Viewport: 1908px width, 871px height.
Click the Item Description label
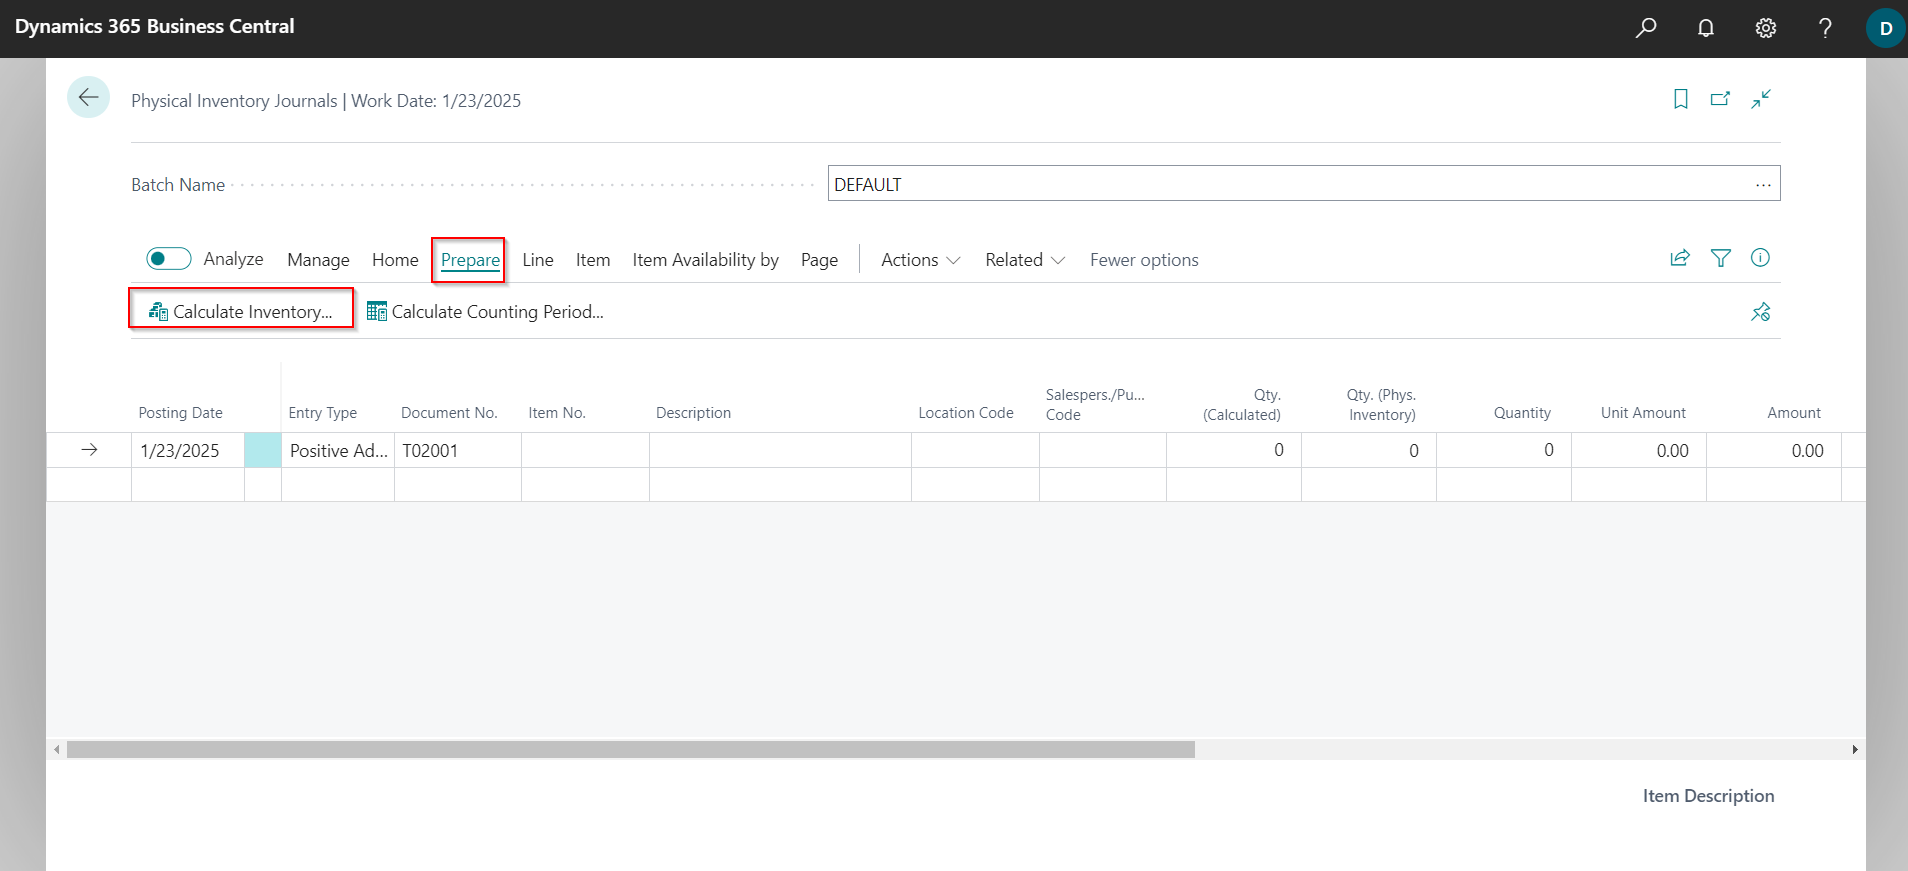click(x=1708, y=796)
